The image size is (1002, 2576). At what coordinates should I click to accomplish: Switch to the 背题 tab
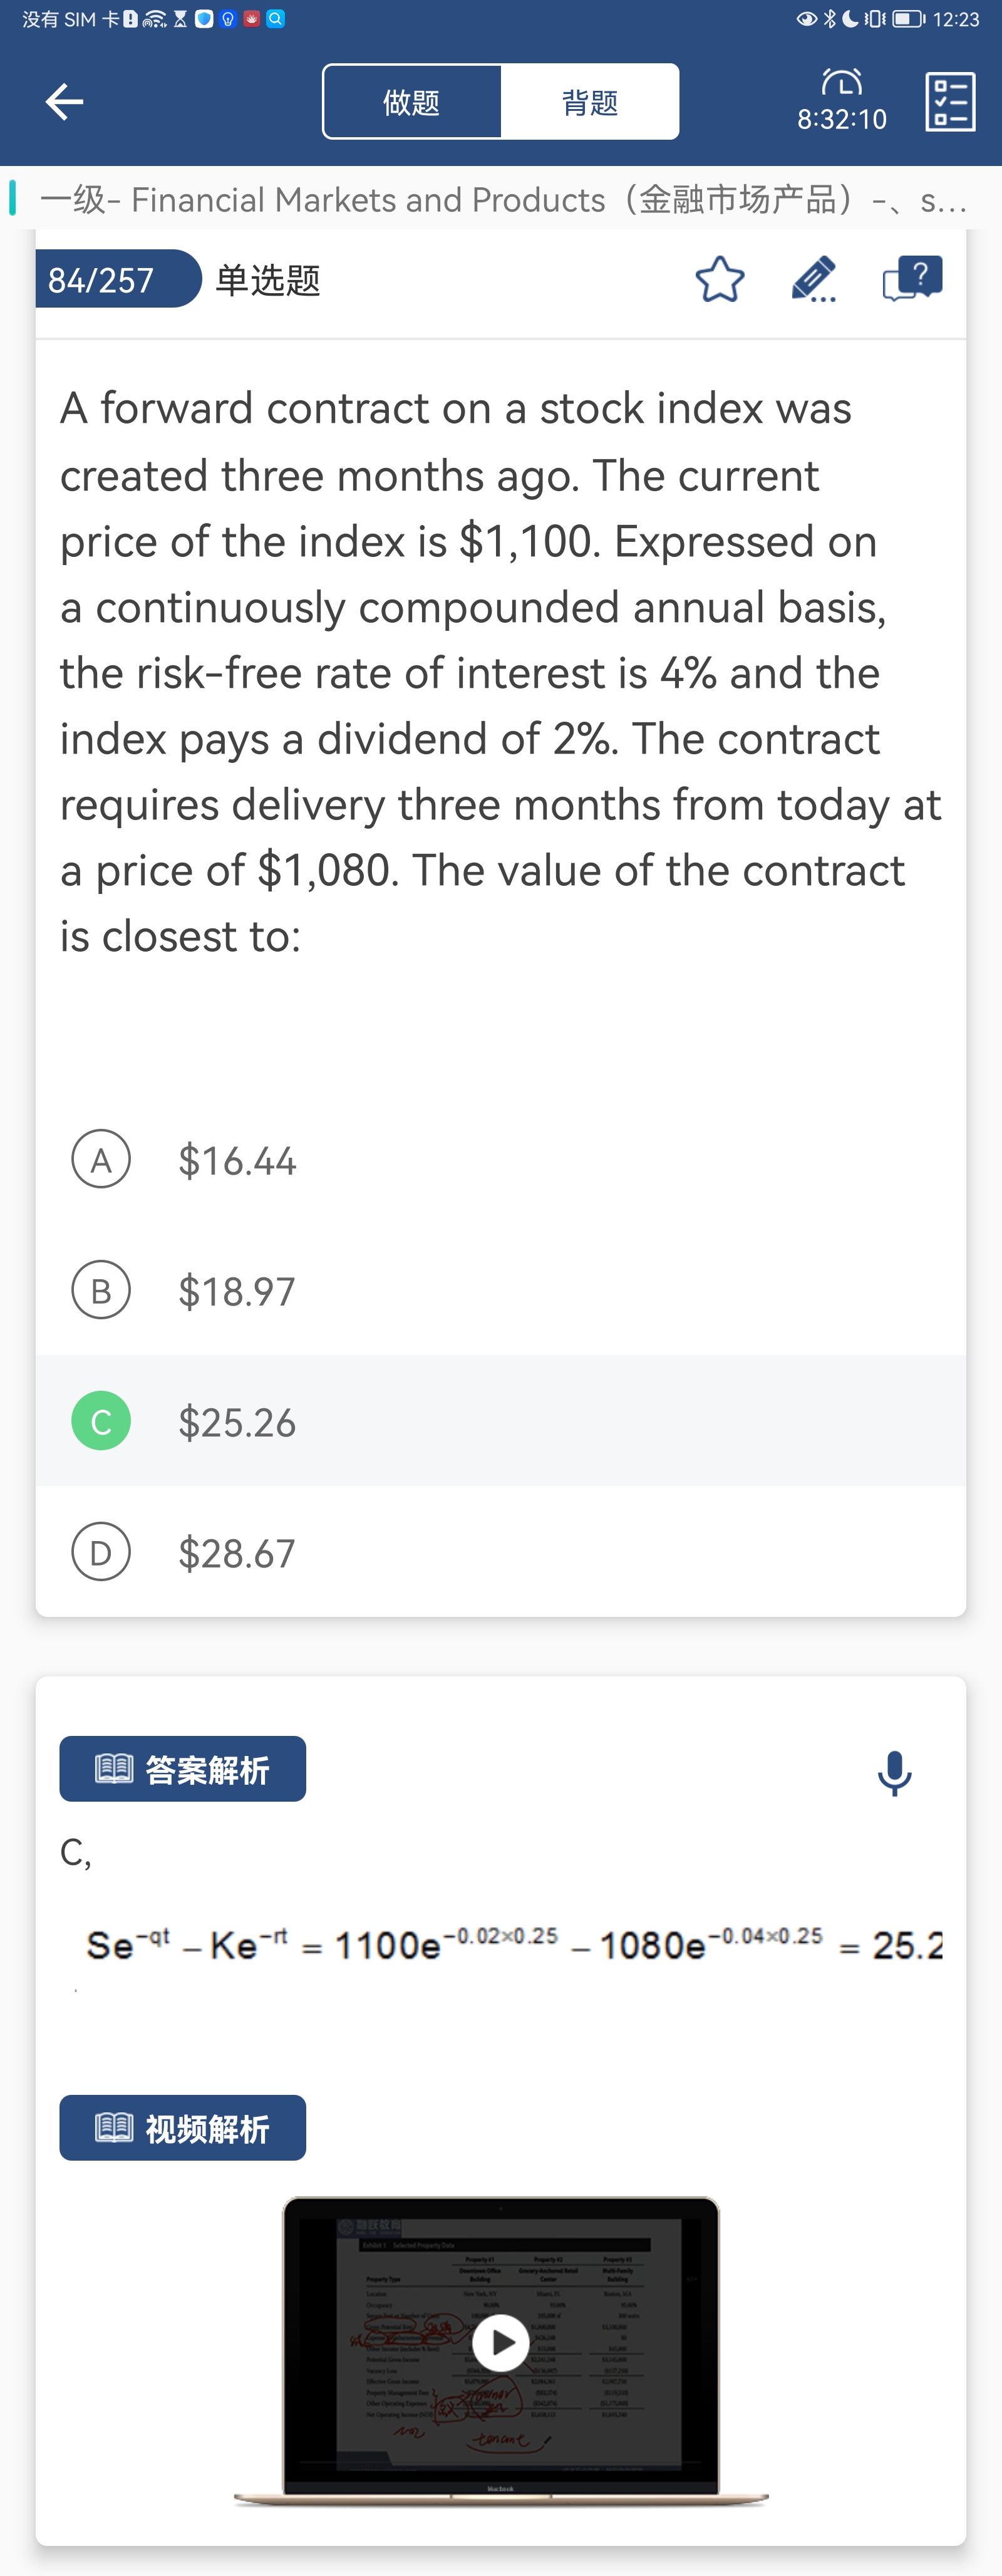tap(590, 102)
